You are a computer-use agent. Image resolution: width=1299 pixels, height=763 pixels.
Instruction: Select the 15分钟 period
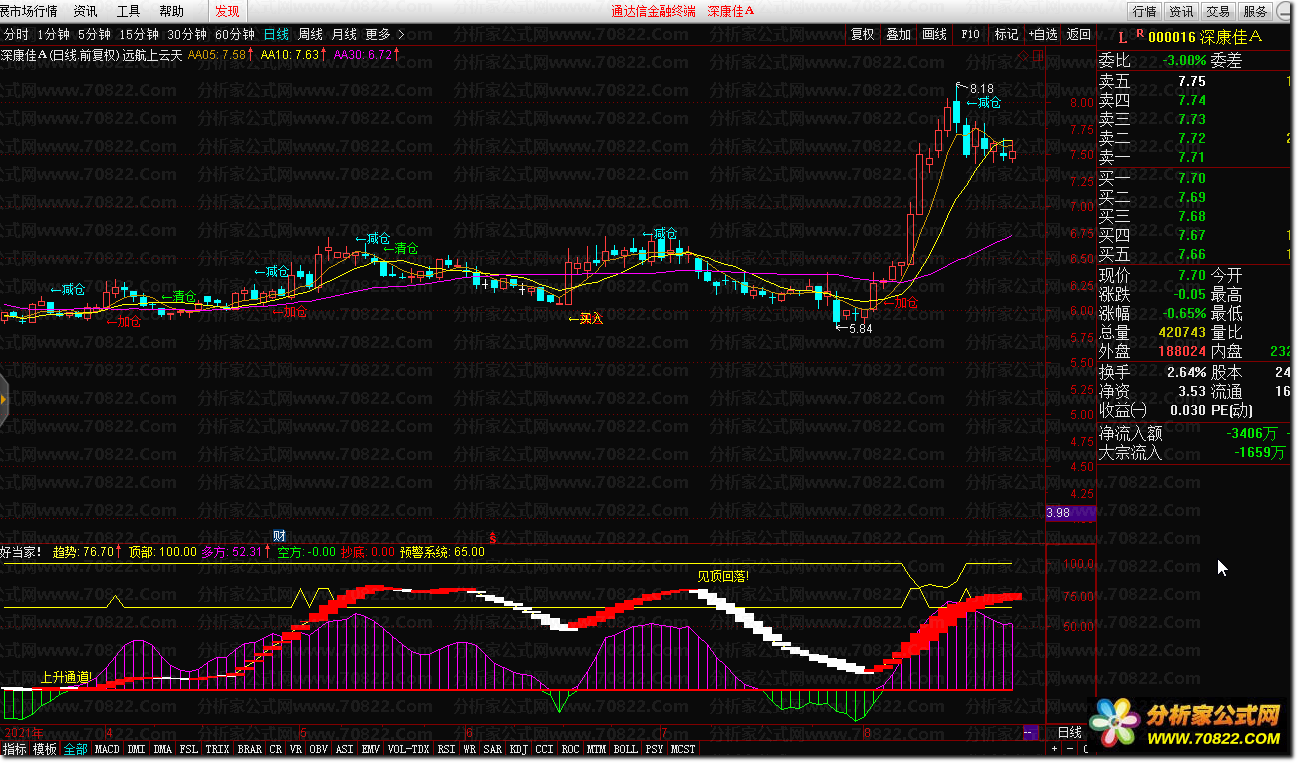139,34
